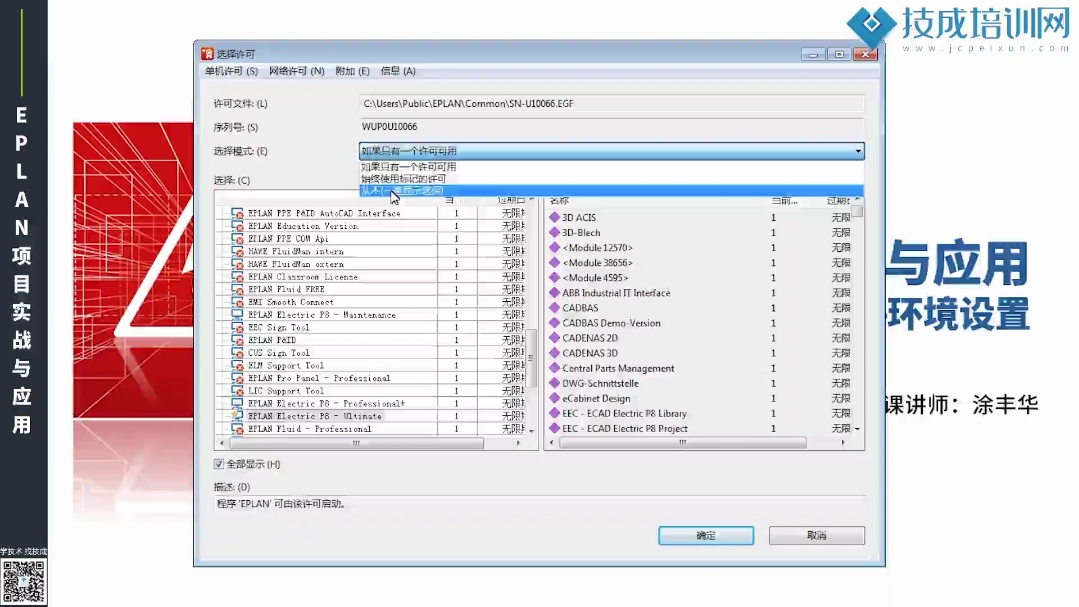Screen dimensions: 1079x607
Task: Open the 网络许可 (N) menu
Action: click(296, 71)
